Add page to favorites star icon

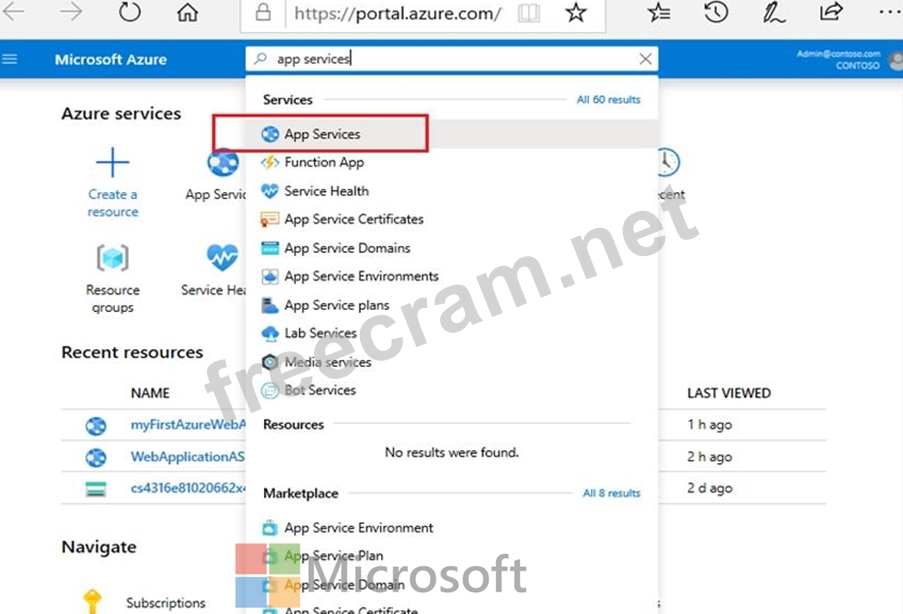point(576,13)
